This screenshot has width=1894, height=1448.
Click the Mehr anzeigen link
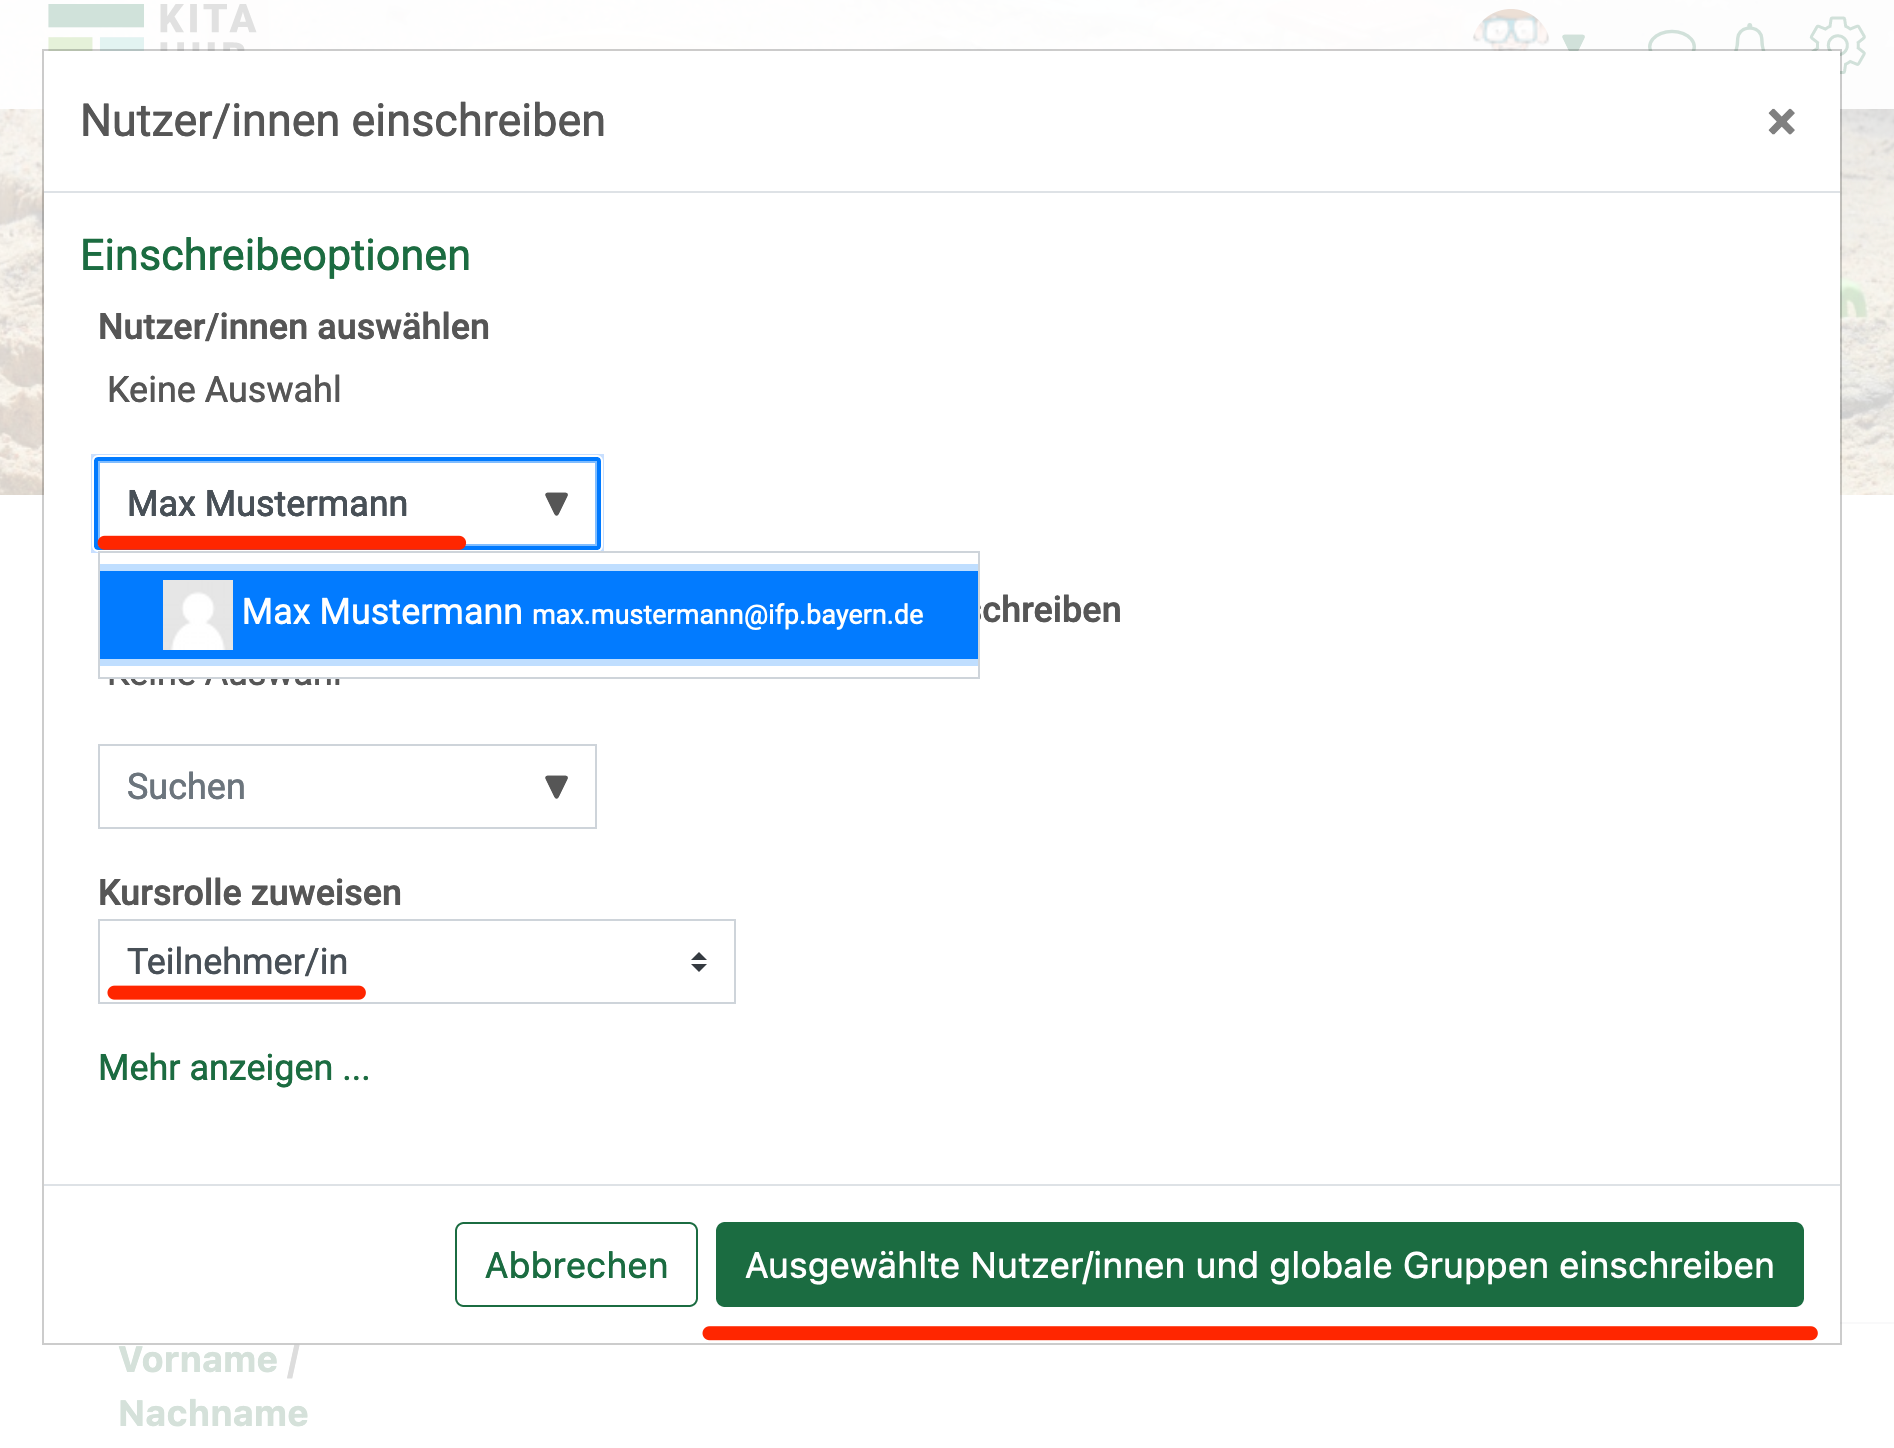click(234, 1068)
